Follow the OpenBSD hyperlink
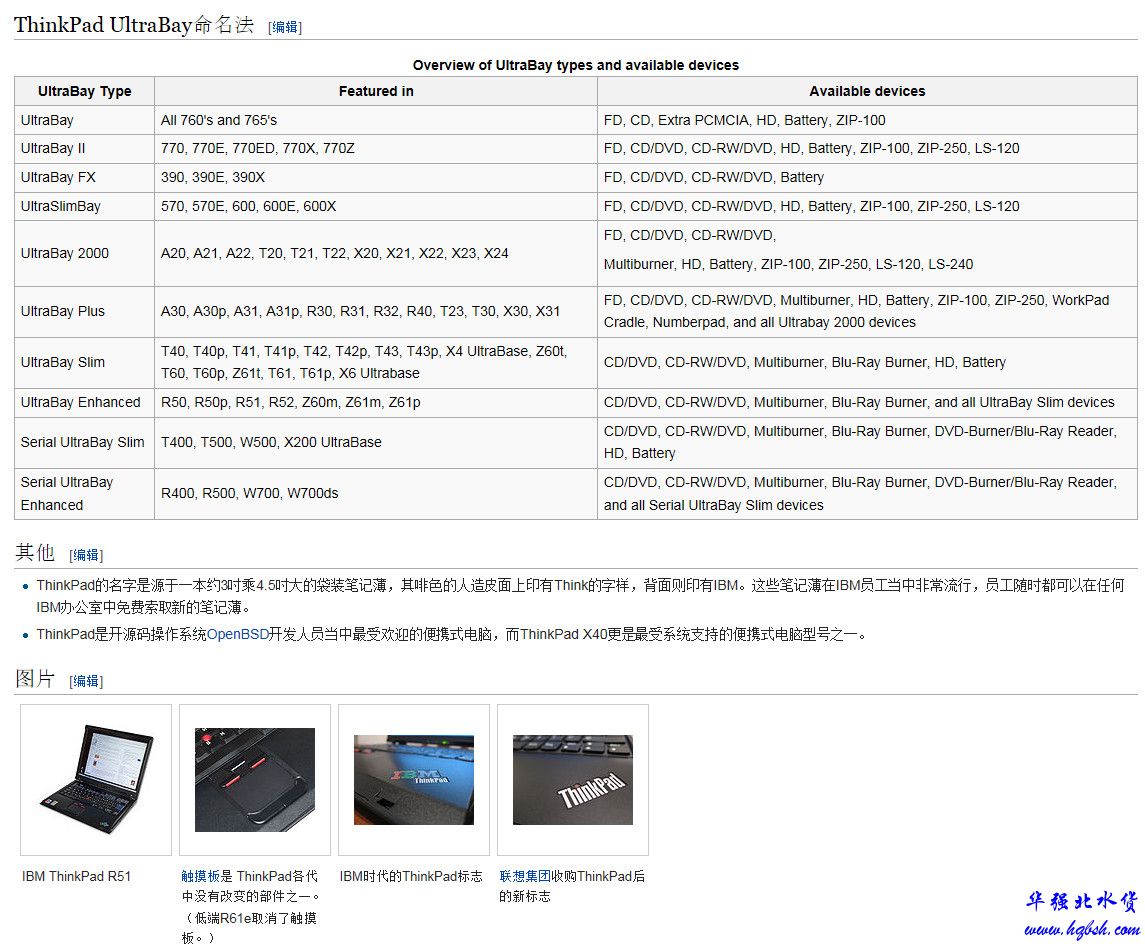1145x947 pixels. (x=237, y=634)
